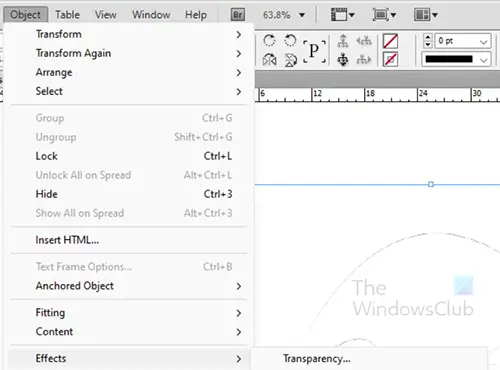Click the greyed-out Unlock All on Spread item
500x370 pixels.
pos(129,175)
